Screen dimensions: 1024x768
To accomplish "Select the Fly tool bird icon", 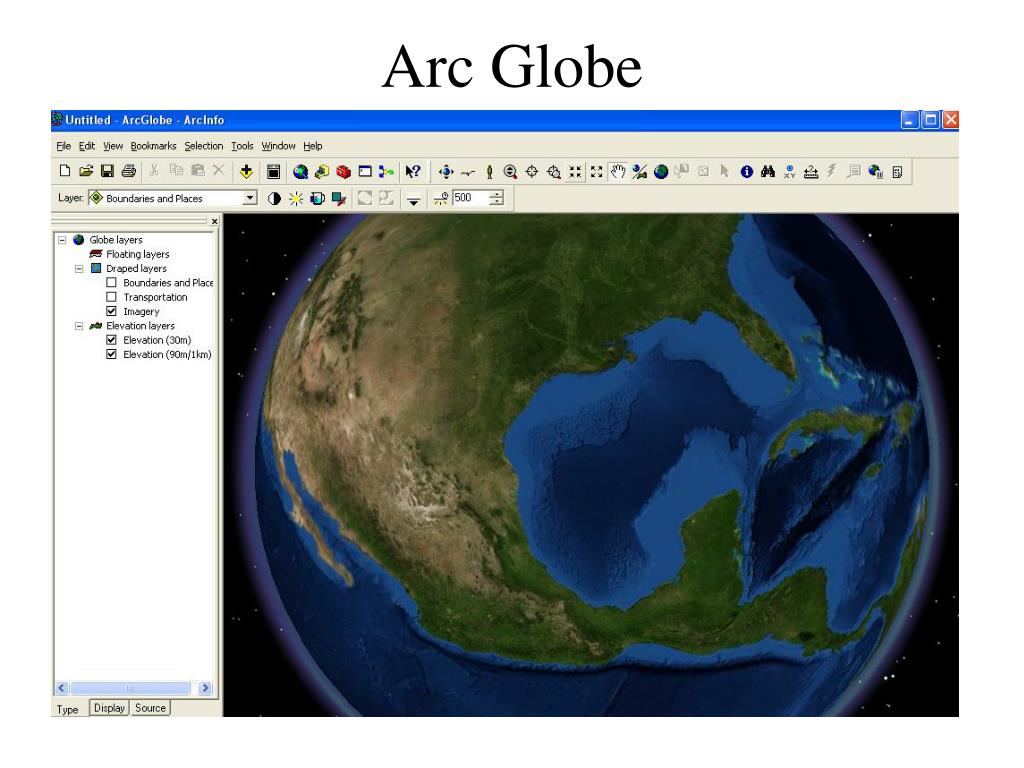I will (468, 172).
